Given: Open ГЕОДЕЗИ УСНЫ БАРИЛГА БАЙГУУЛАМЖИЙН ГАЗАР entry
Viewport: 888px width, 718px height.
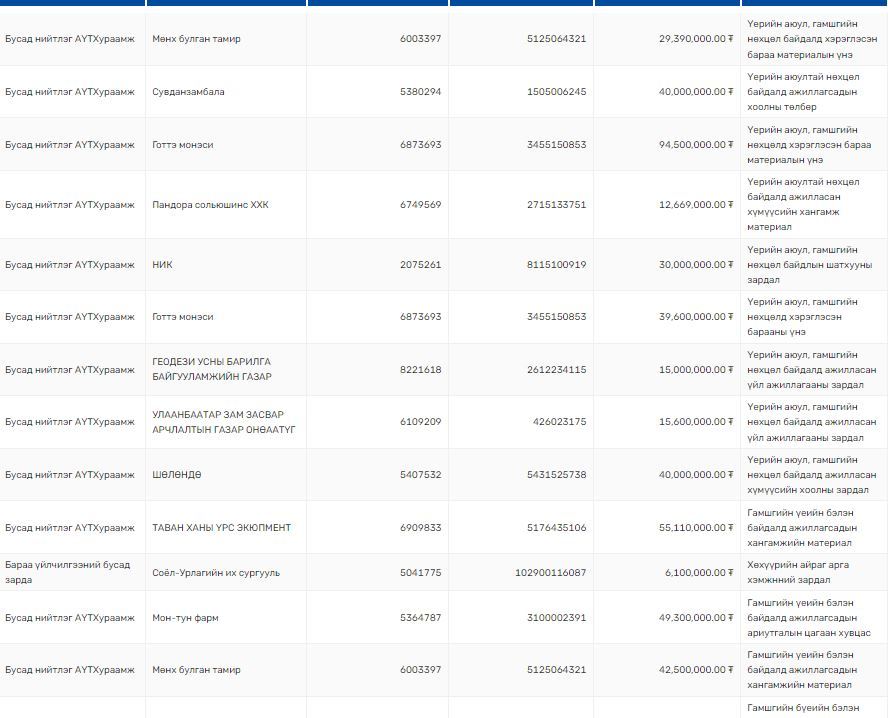Looking at the screenshot, I should pyautogui.click(x=211, y=369).
